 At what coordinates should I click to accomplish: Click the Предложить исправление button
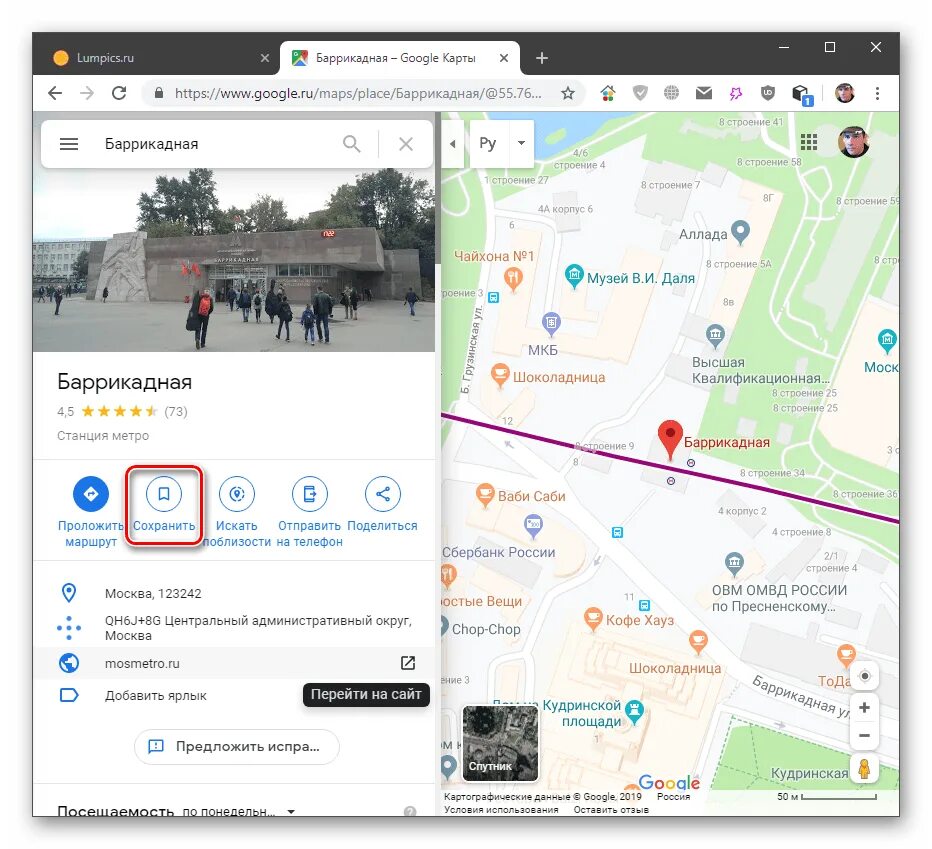237,747
